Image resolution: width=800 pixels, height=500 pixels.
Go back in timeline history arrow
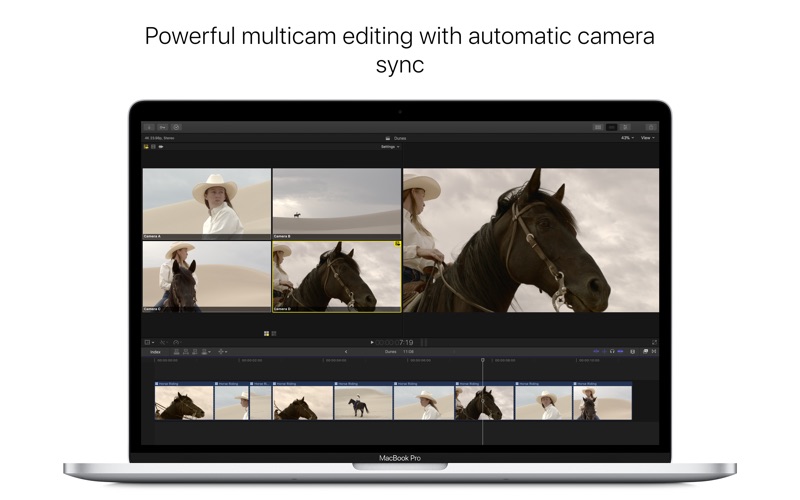(x=346, y=352)
